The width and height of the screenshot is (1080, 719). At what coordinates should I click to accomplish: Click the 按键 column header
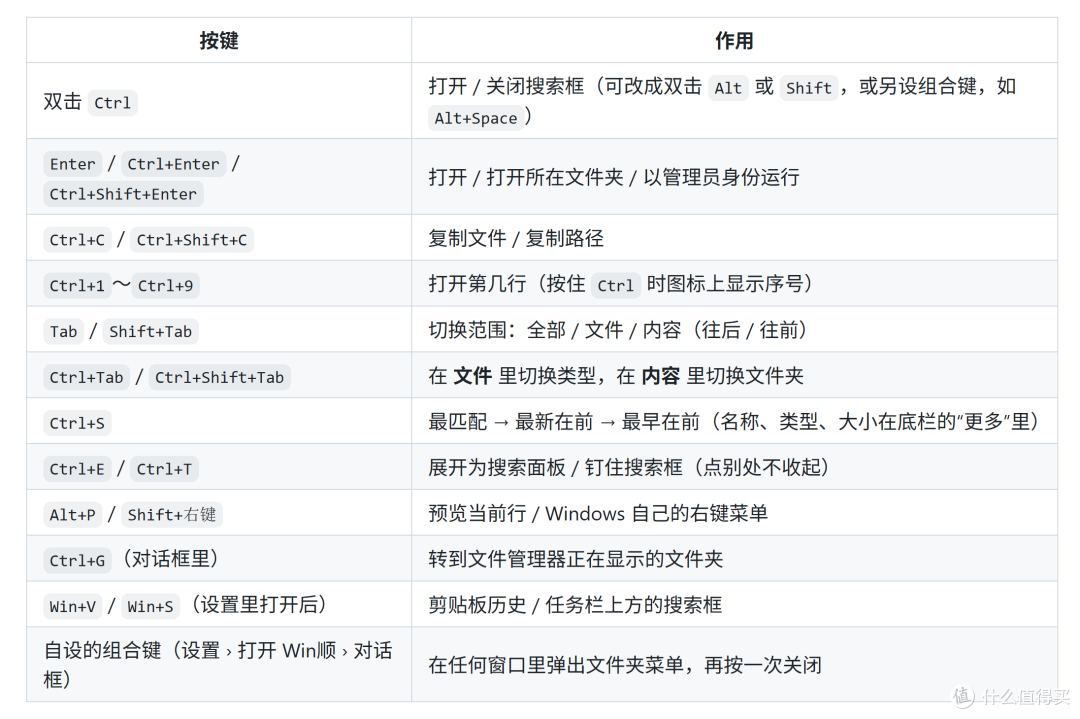click(x=219, y=41)
